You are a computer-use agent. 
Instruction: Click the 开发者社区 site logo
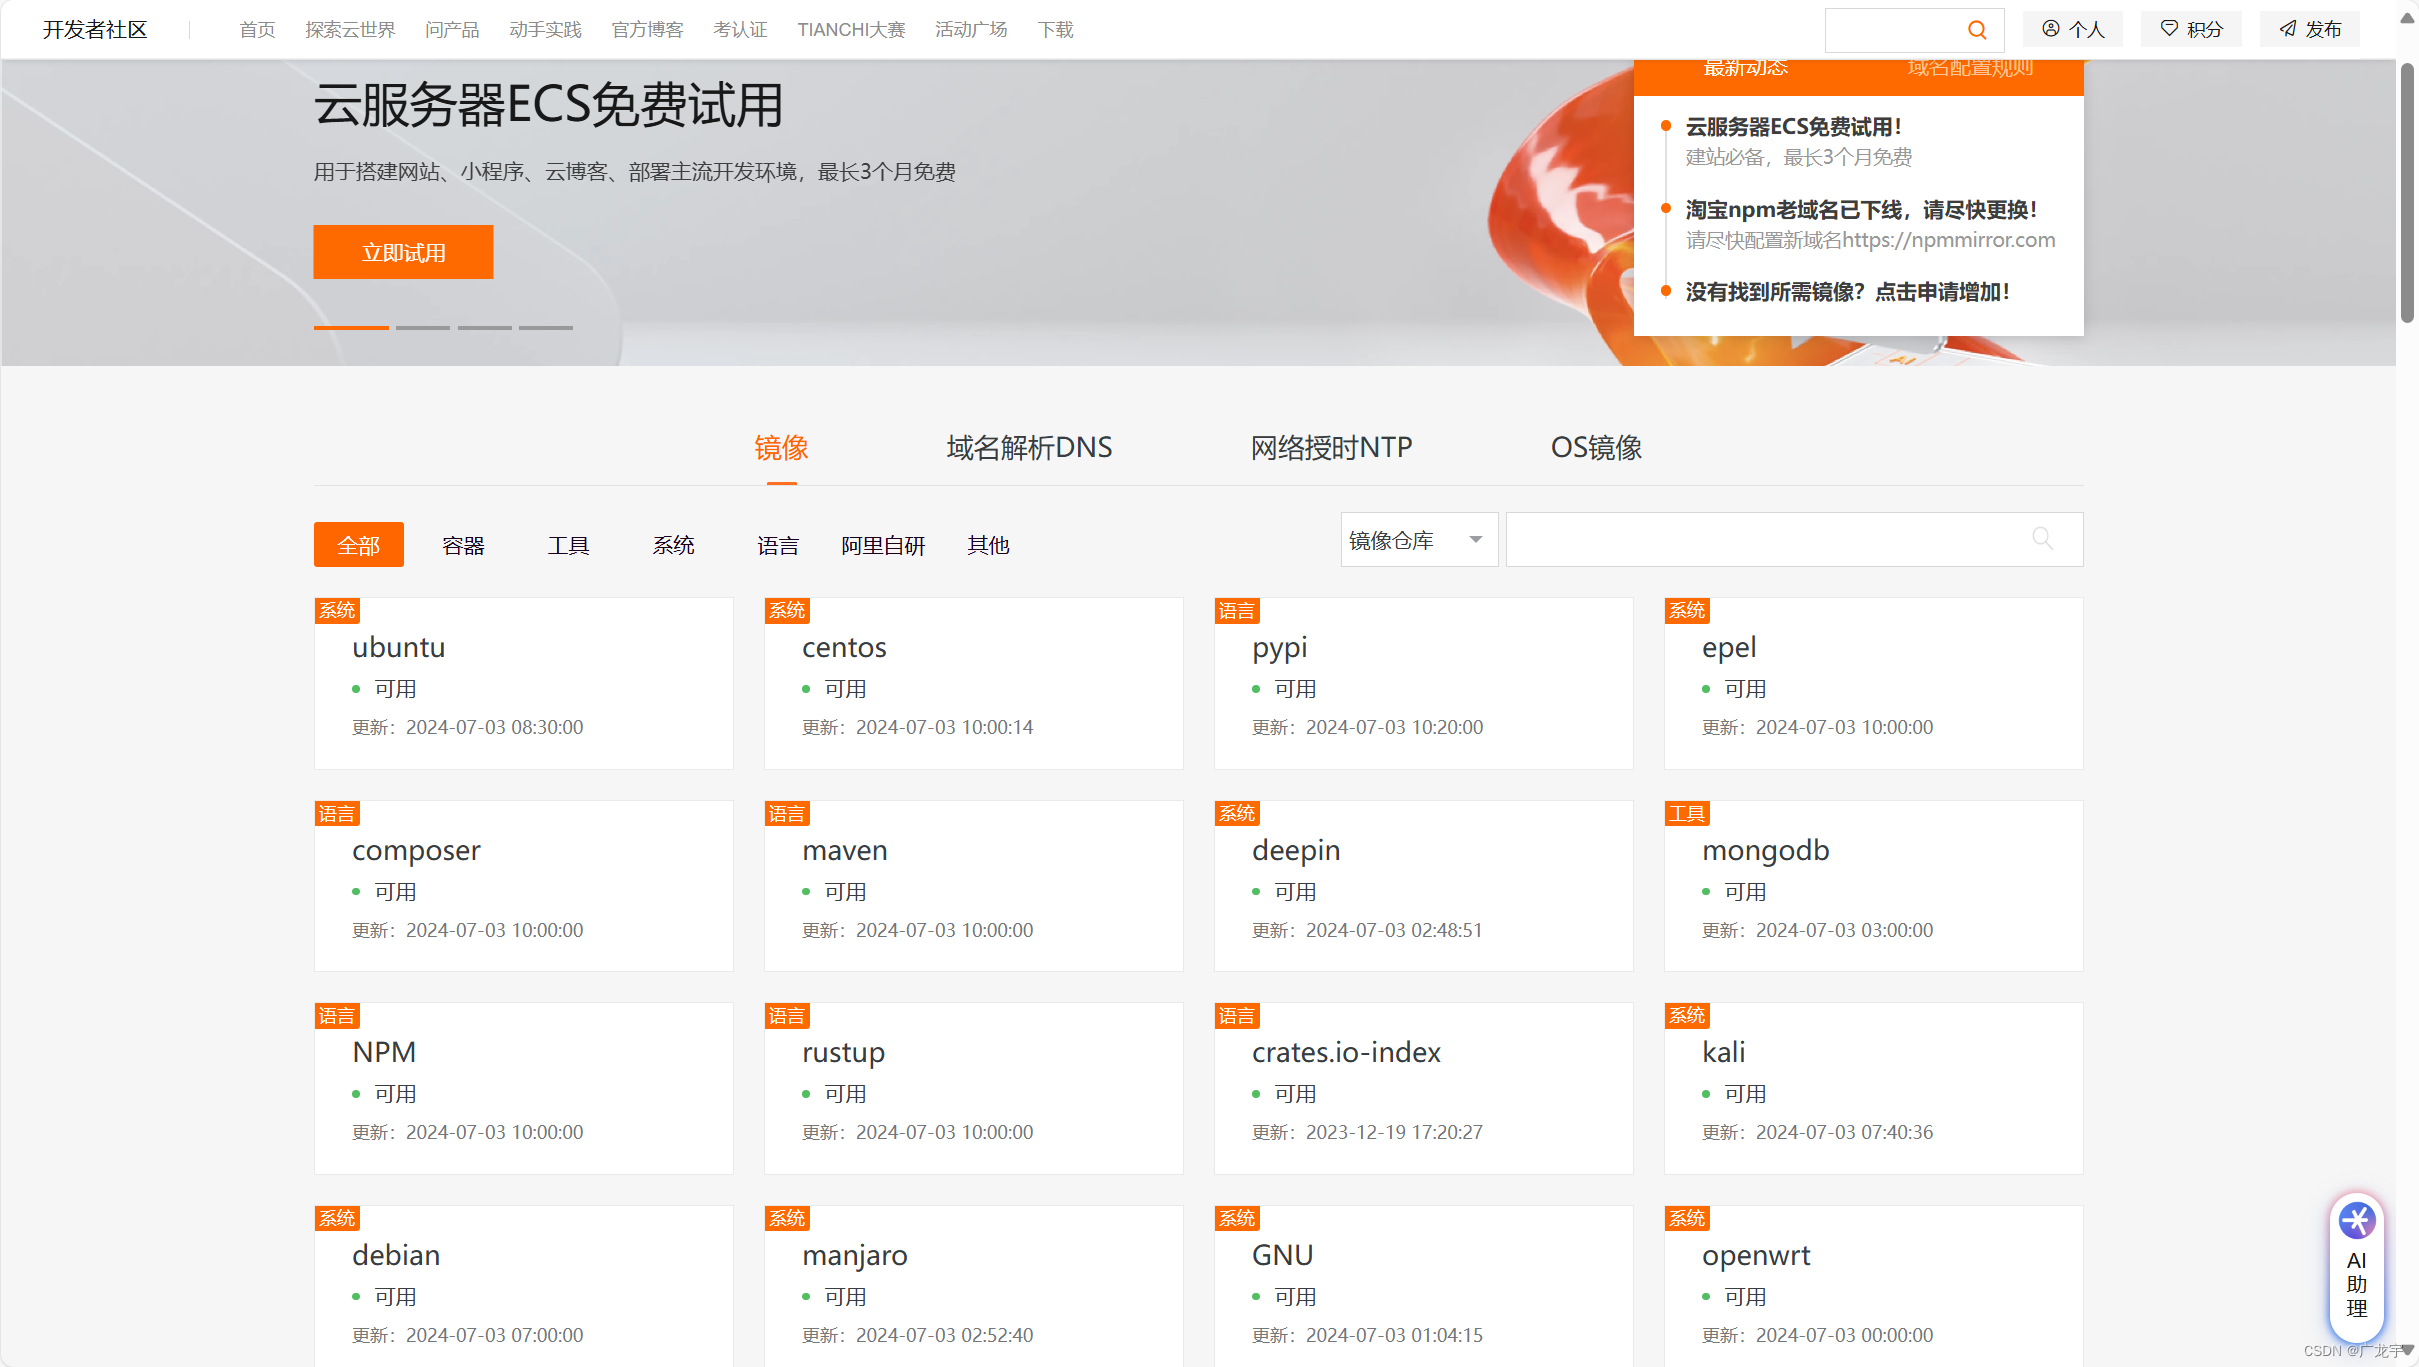click(x=95, y=30)
